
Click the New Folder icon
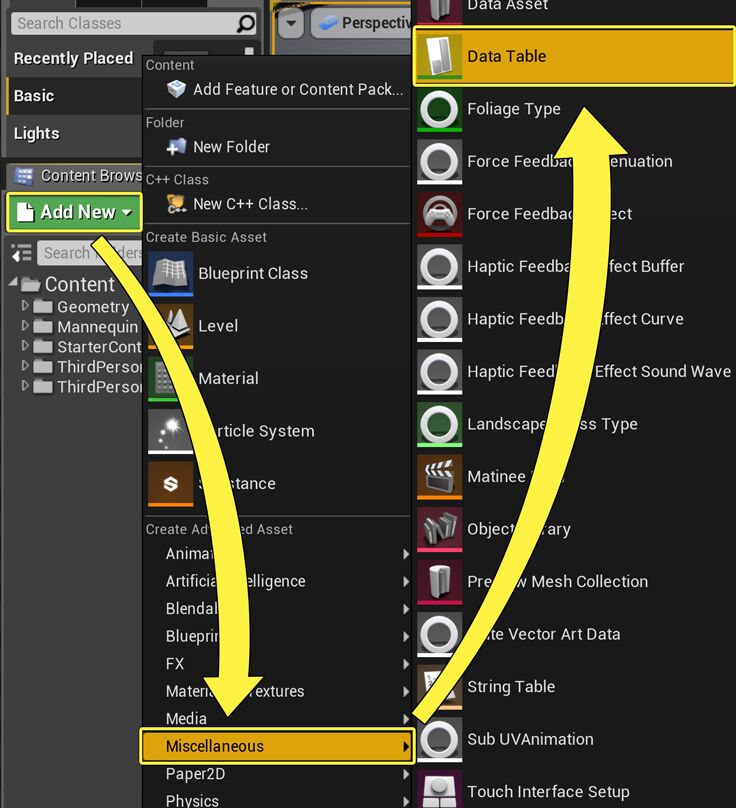(x=176, y=147)
